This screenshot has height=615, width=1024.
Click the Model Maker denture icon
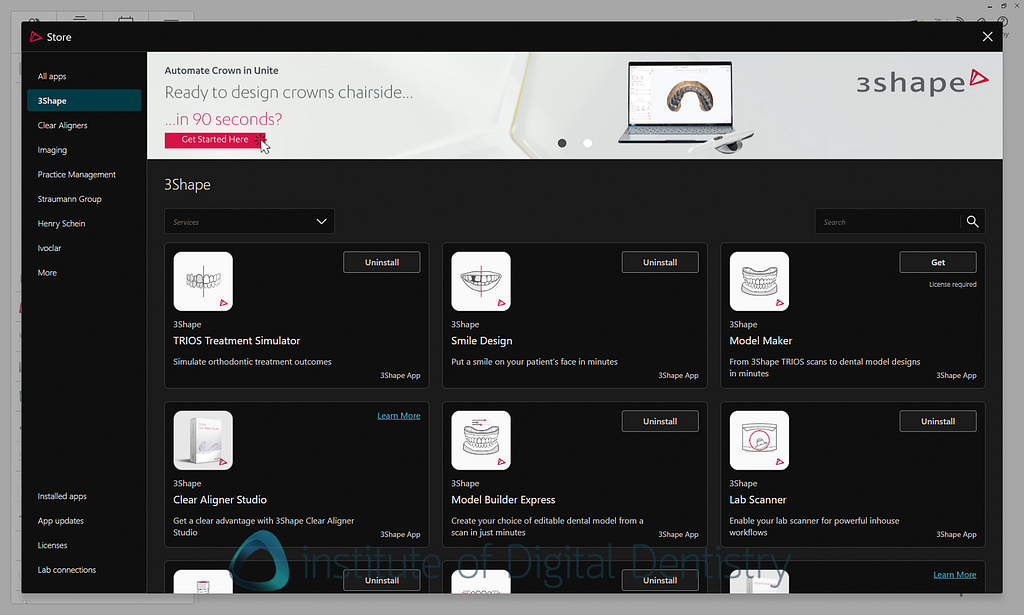pos(759,280)
